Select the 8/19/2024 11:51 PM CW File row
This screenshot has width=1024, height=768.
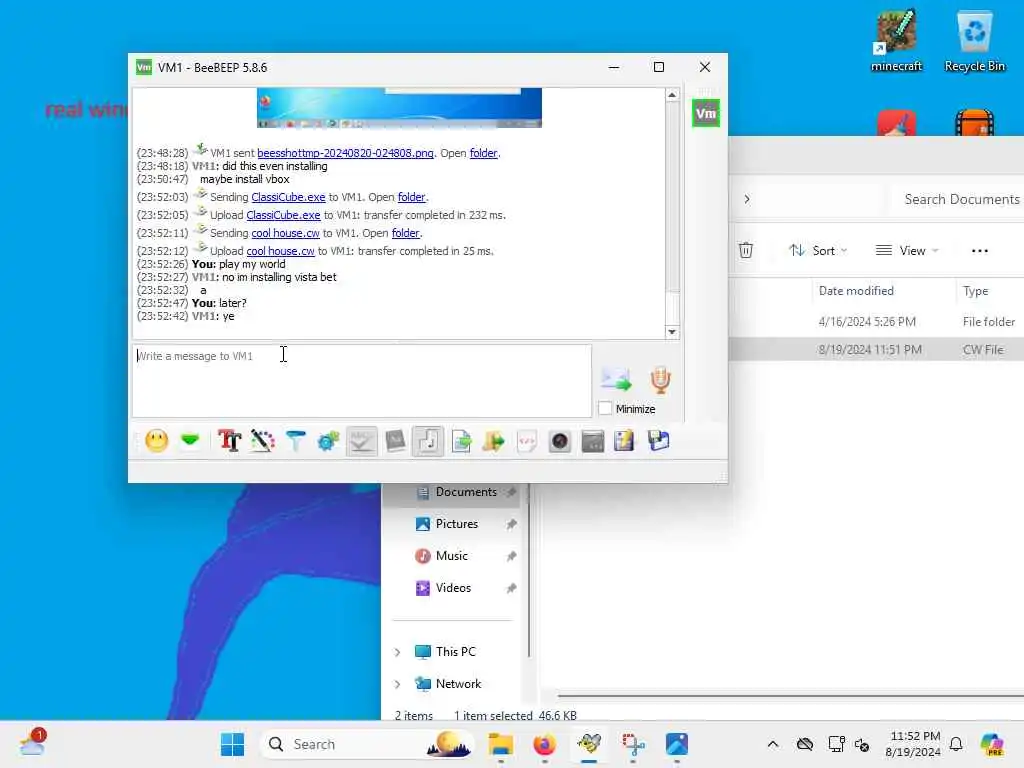(x=876, y=350)
